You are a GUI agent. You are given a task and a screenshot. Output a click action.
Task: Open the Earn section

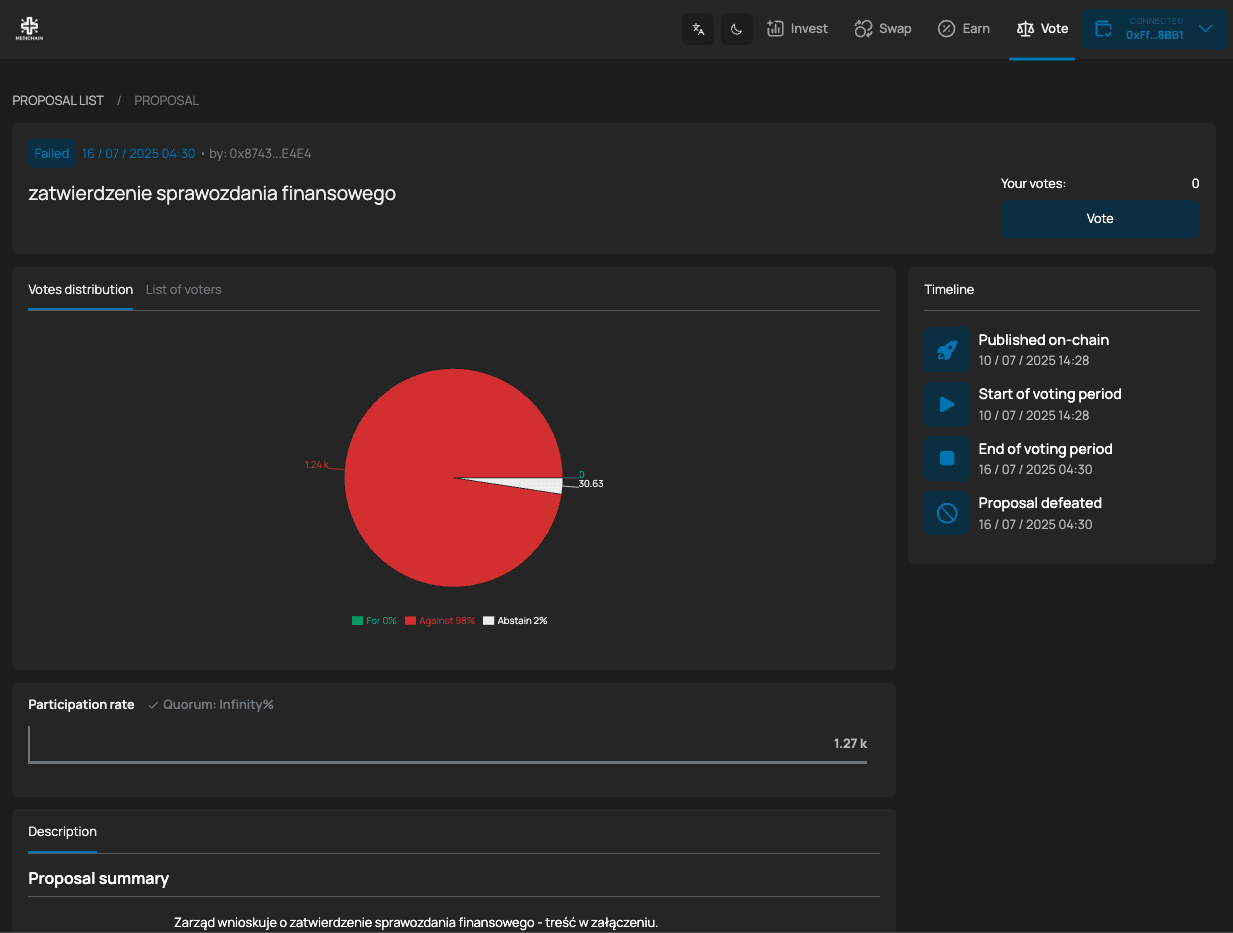[x=964, y=29]
